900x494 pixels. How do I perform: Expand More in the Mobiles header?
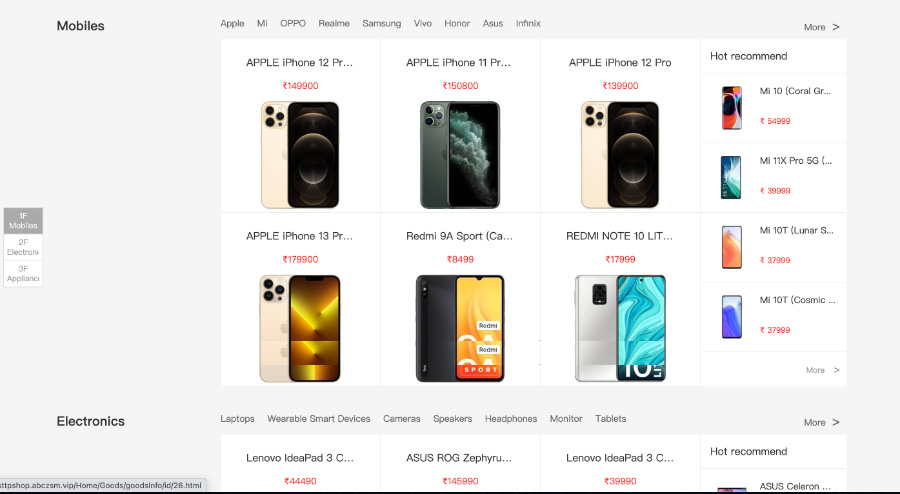(x=821, y=27)
